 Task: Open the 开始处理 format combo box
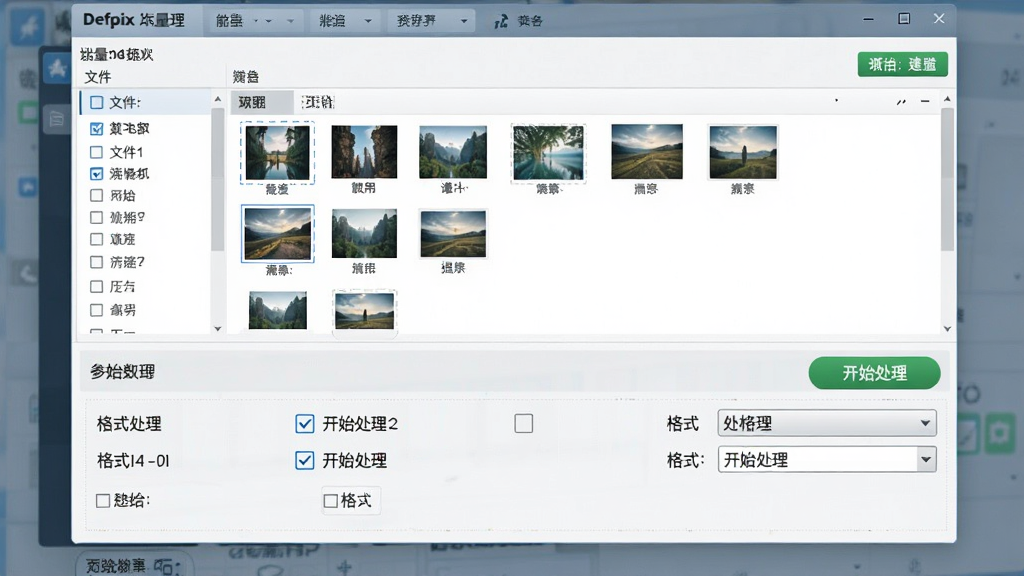coord(827,460)
